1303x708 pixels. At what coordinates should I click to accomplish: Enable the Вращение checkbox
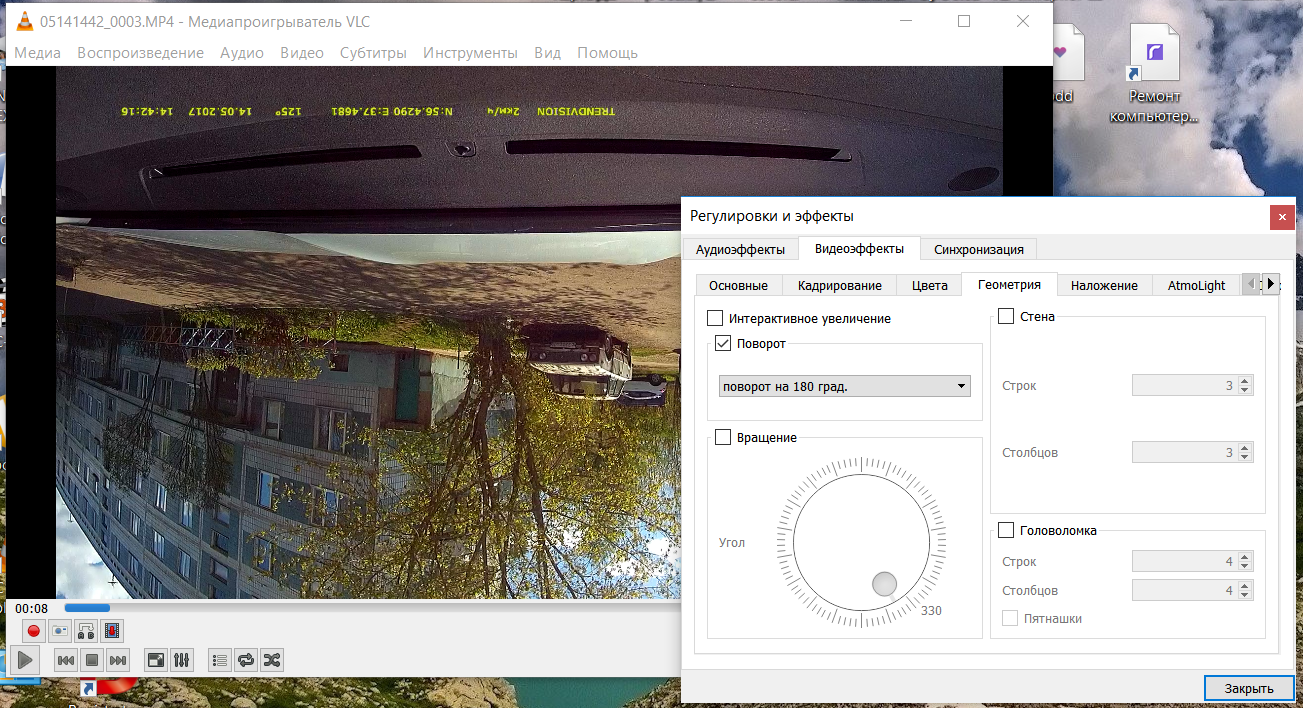click(x=724, y=437)
